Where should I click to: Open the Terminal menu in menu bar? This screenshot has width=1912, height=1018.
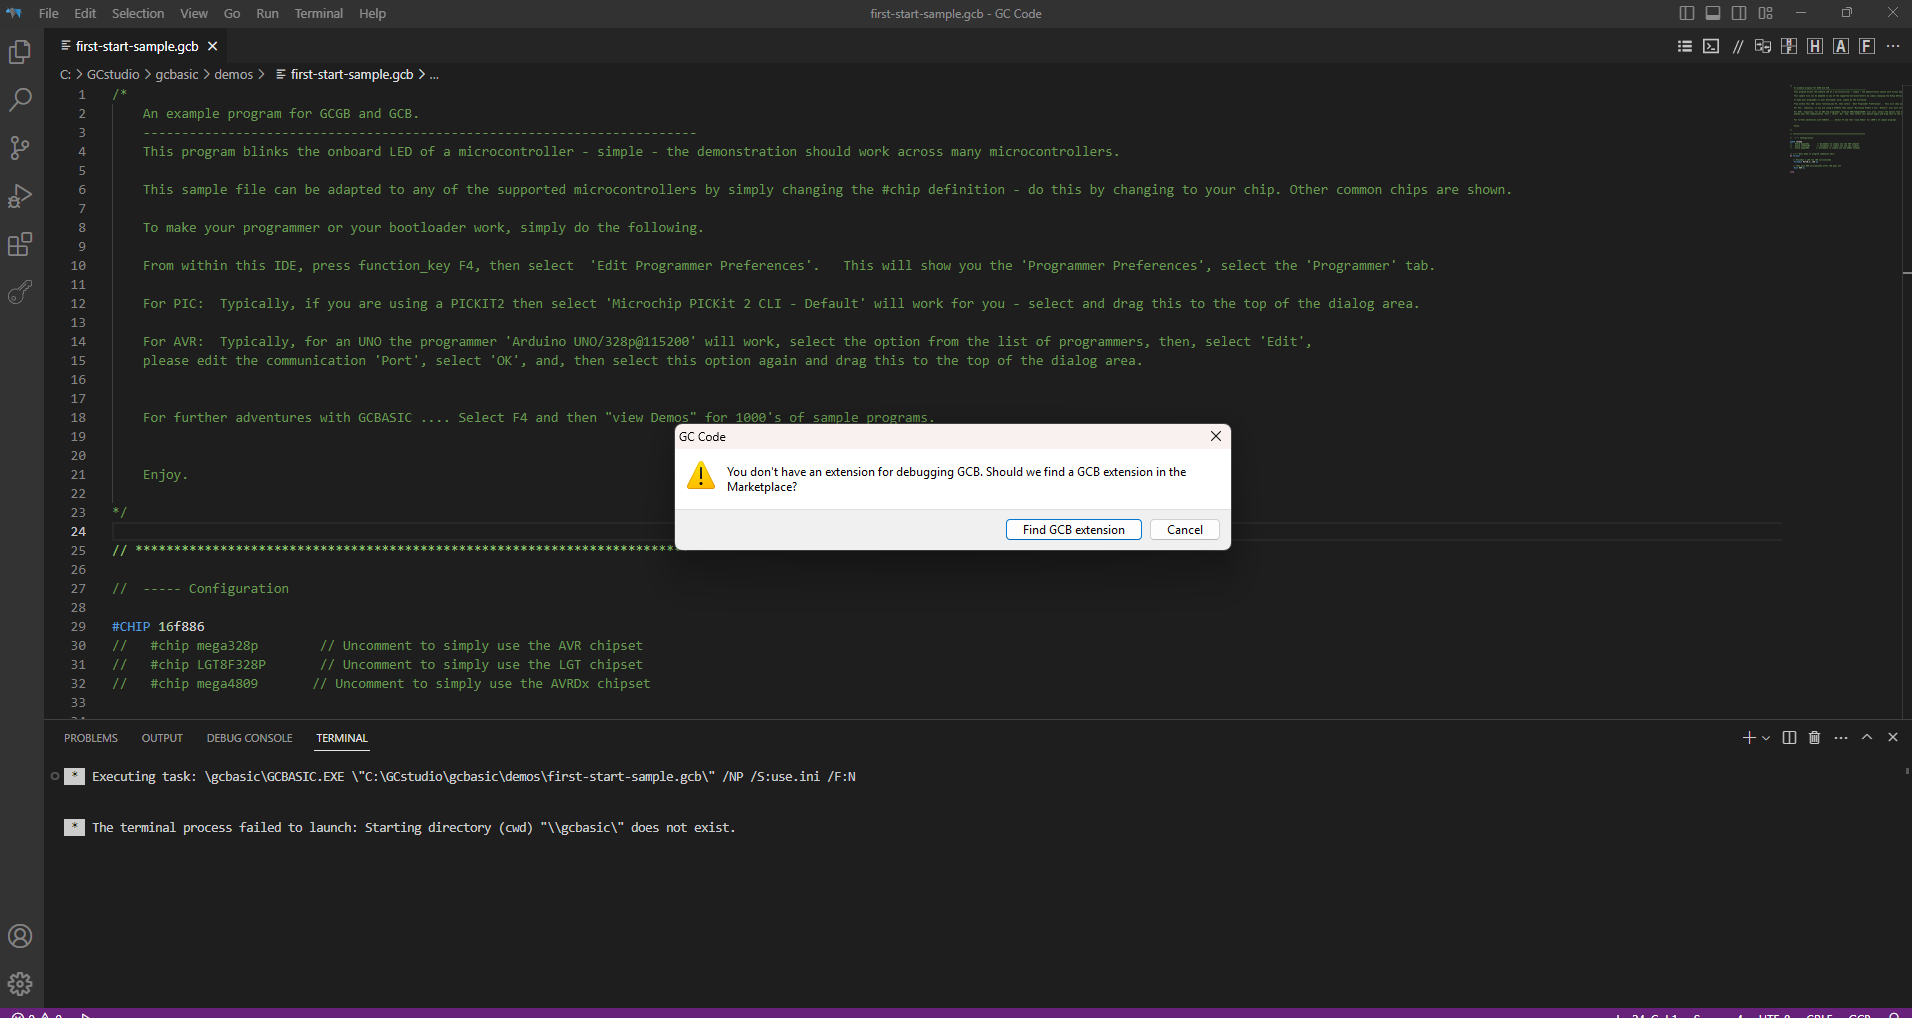coord(318,13)
